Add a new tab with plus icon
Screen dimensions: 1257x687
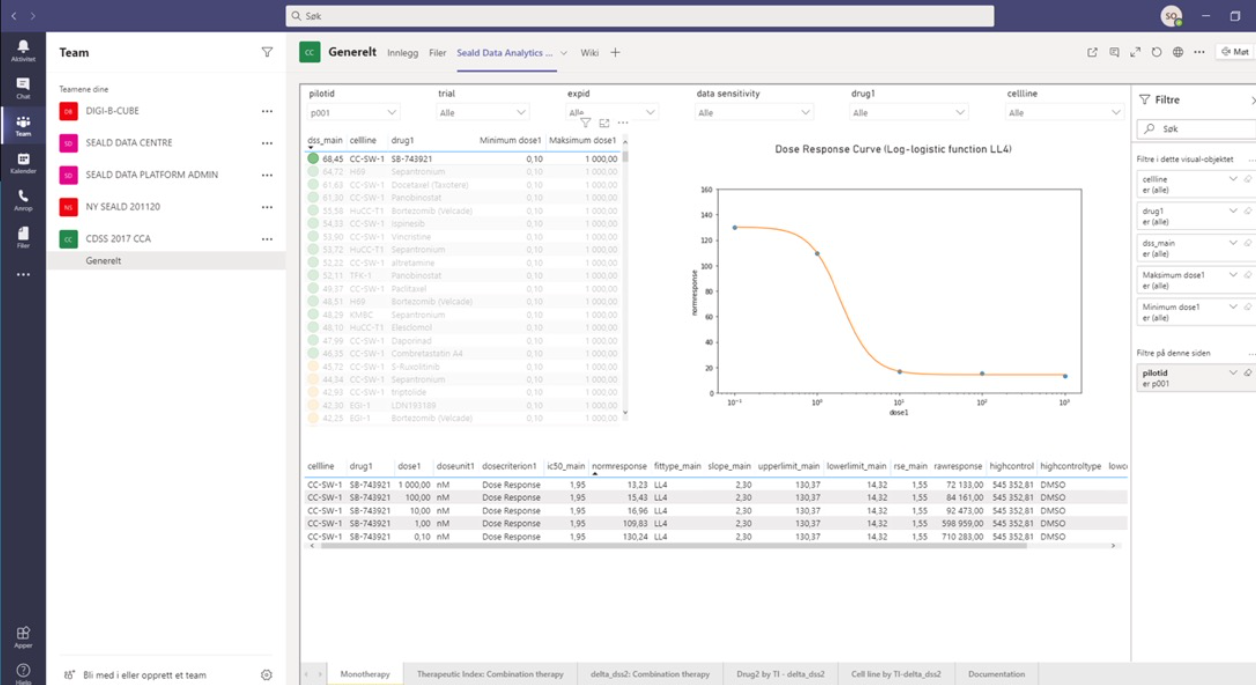[615, 52]
